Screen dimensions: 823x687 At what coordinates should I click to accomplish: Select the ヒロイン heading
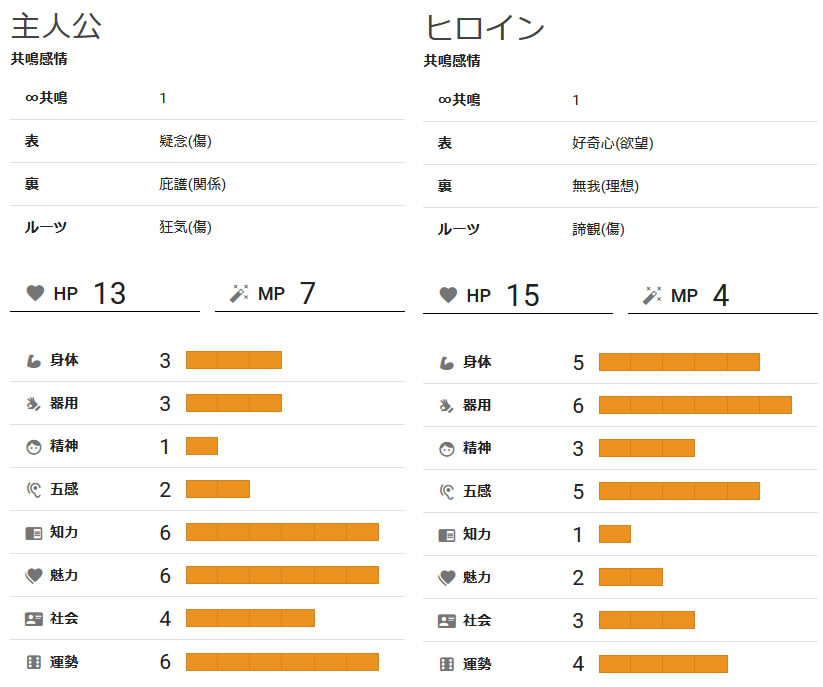click(485, 28)
